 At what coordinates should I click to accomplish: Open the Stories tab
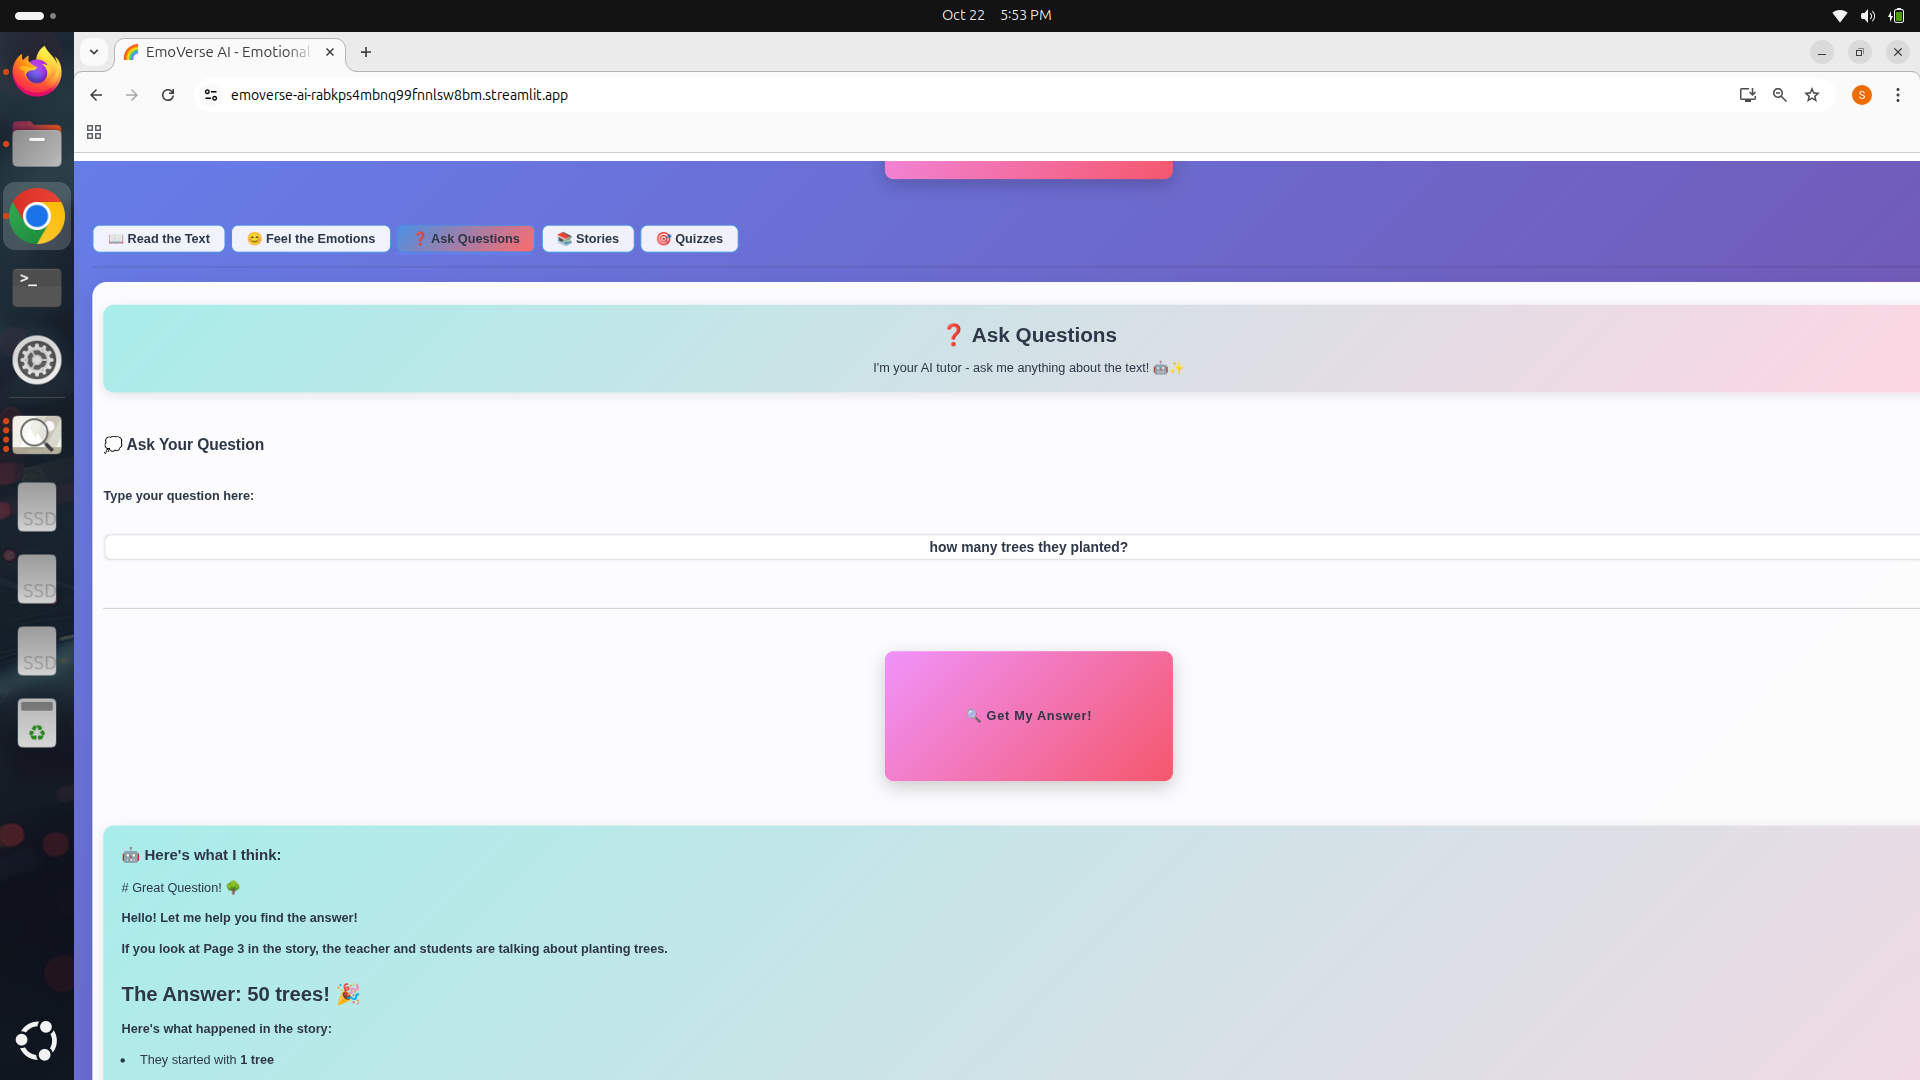tap(588, 239)
